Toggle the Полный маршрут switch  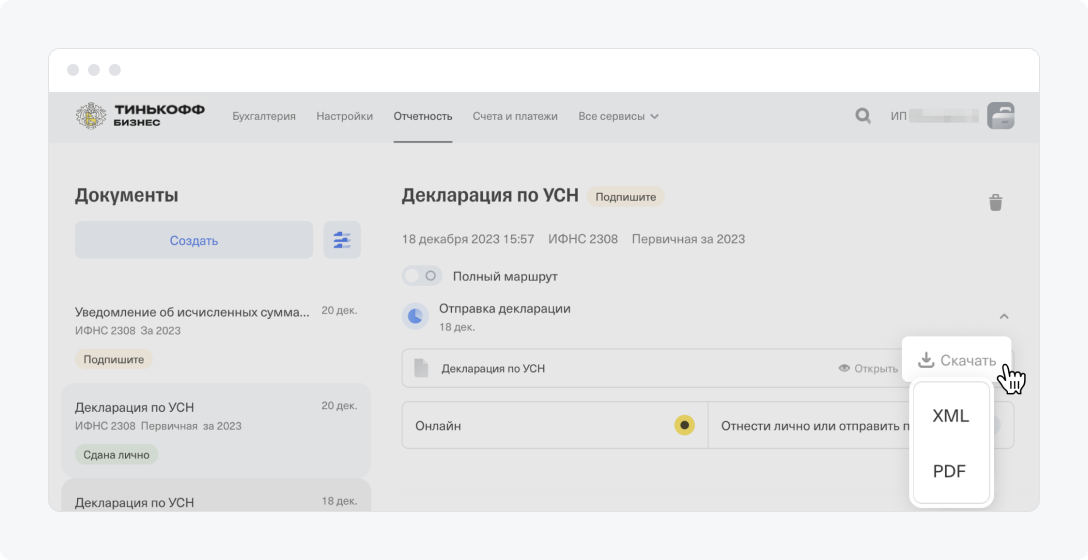point(421,276)
